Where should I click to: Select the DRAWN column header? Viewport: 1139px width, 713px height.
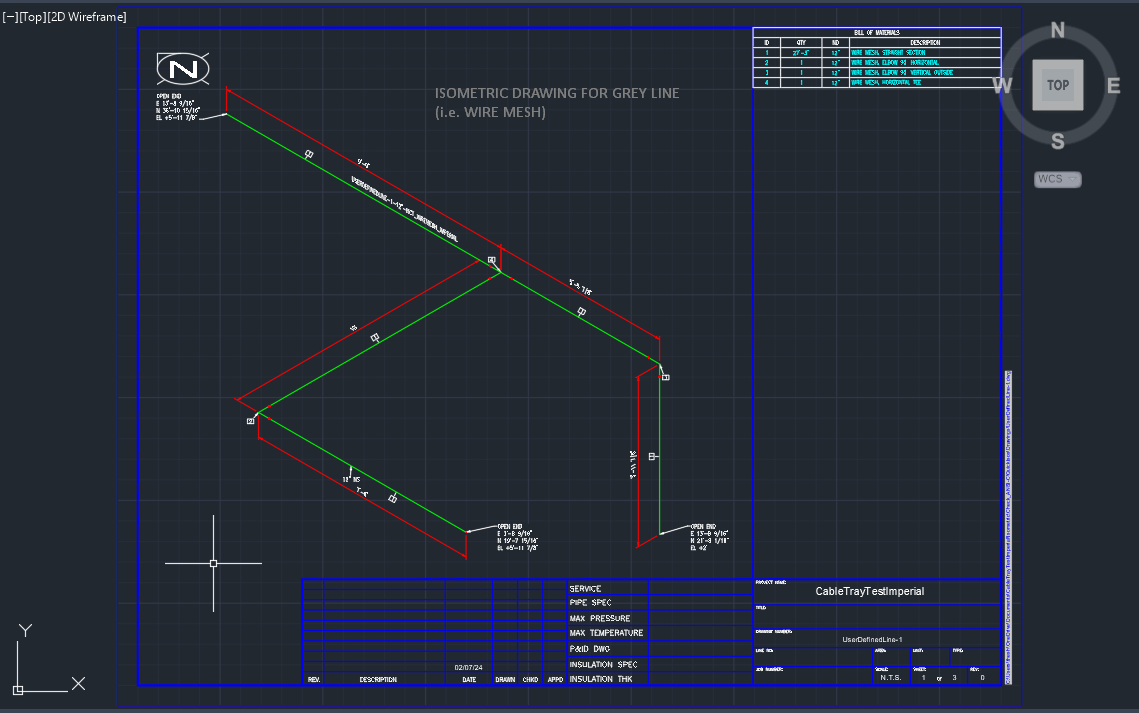505,680
